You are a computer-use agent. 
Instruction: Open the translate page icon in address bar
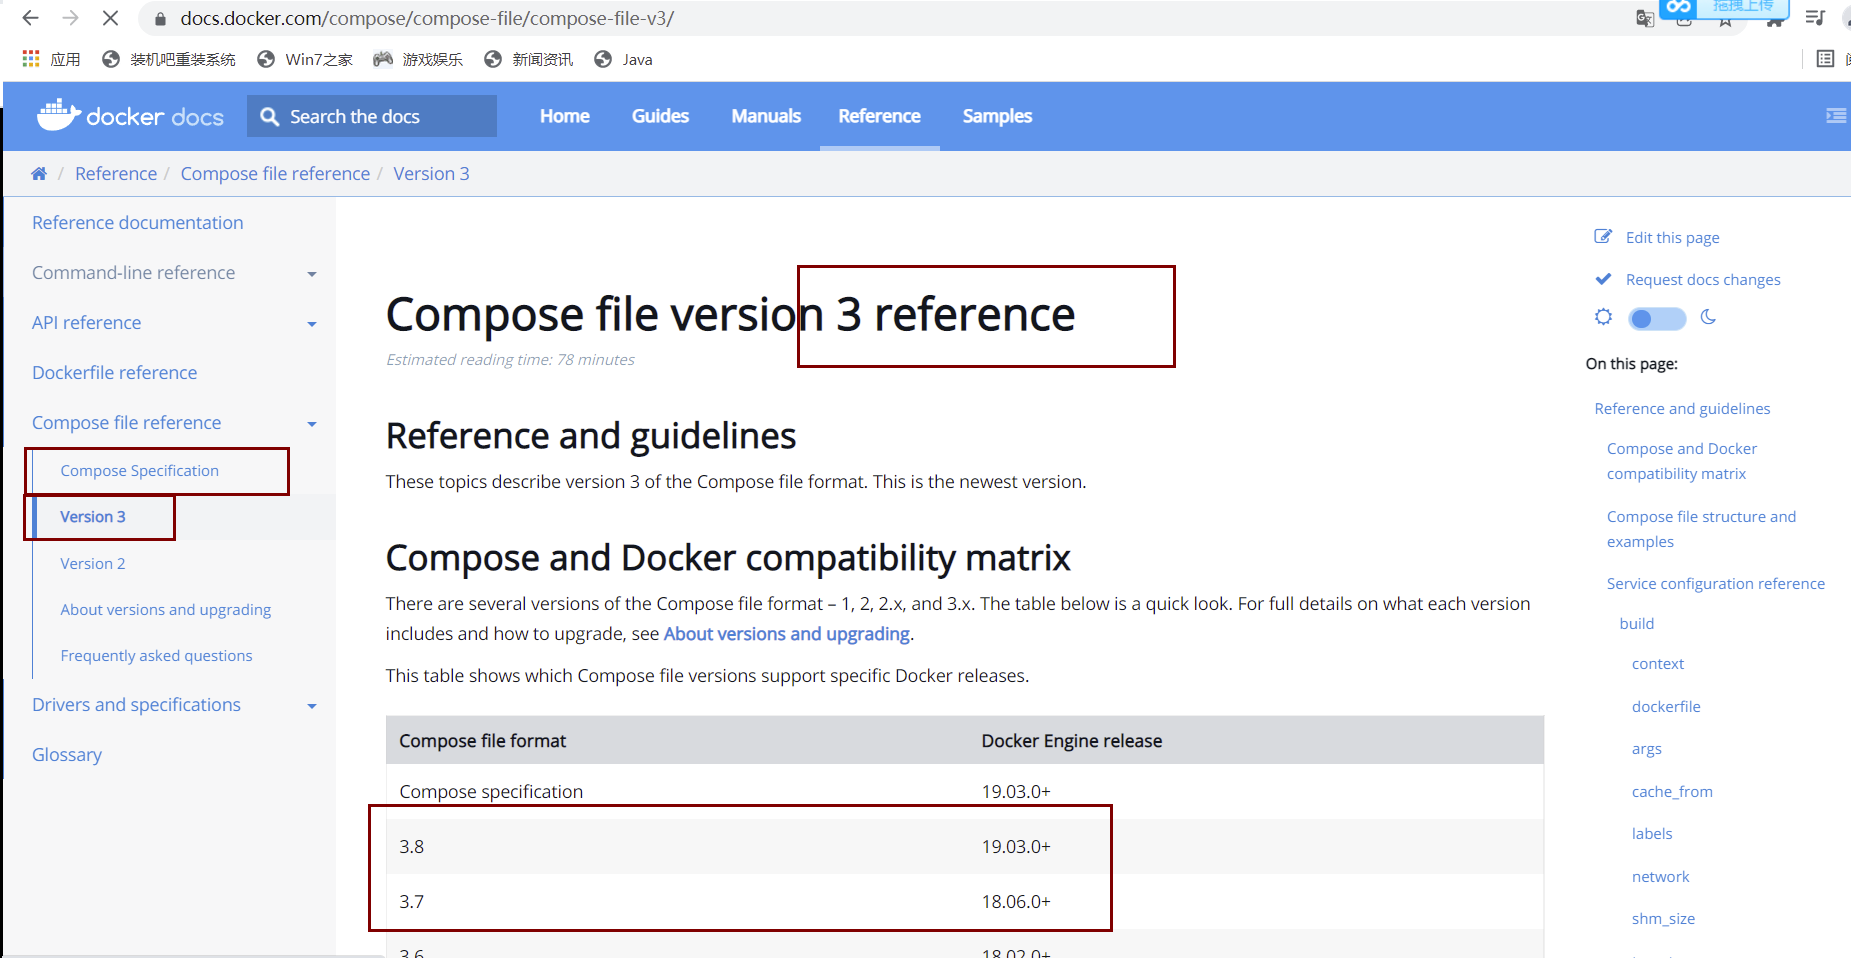1644,18
